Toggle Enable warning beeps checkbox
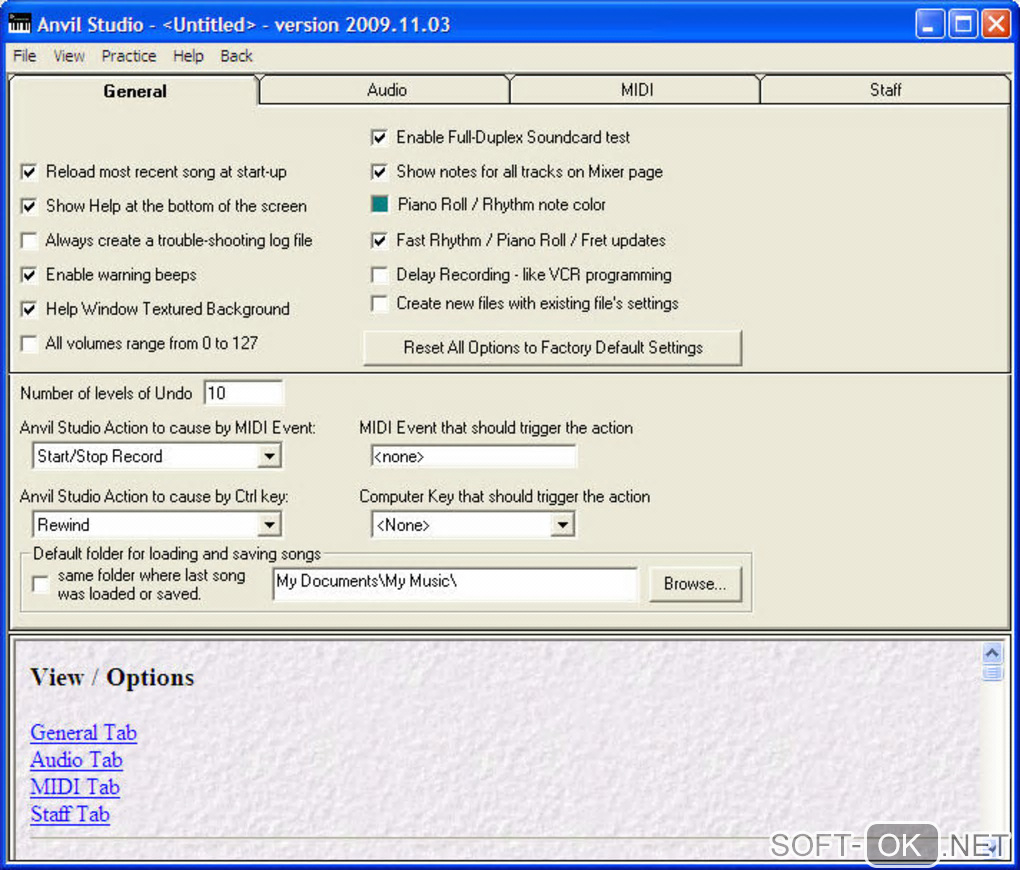 [29, 275]
